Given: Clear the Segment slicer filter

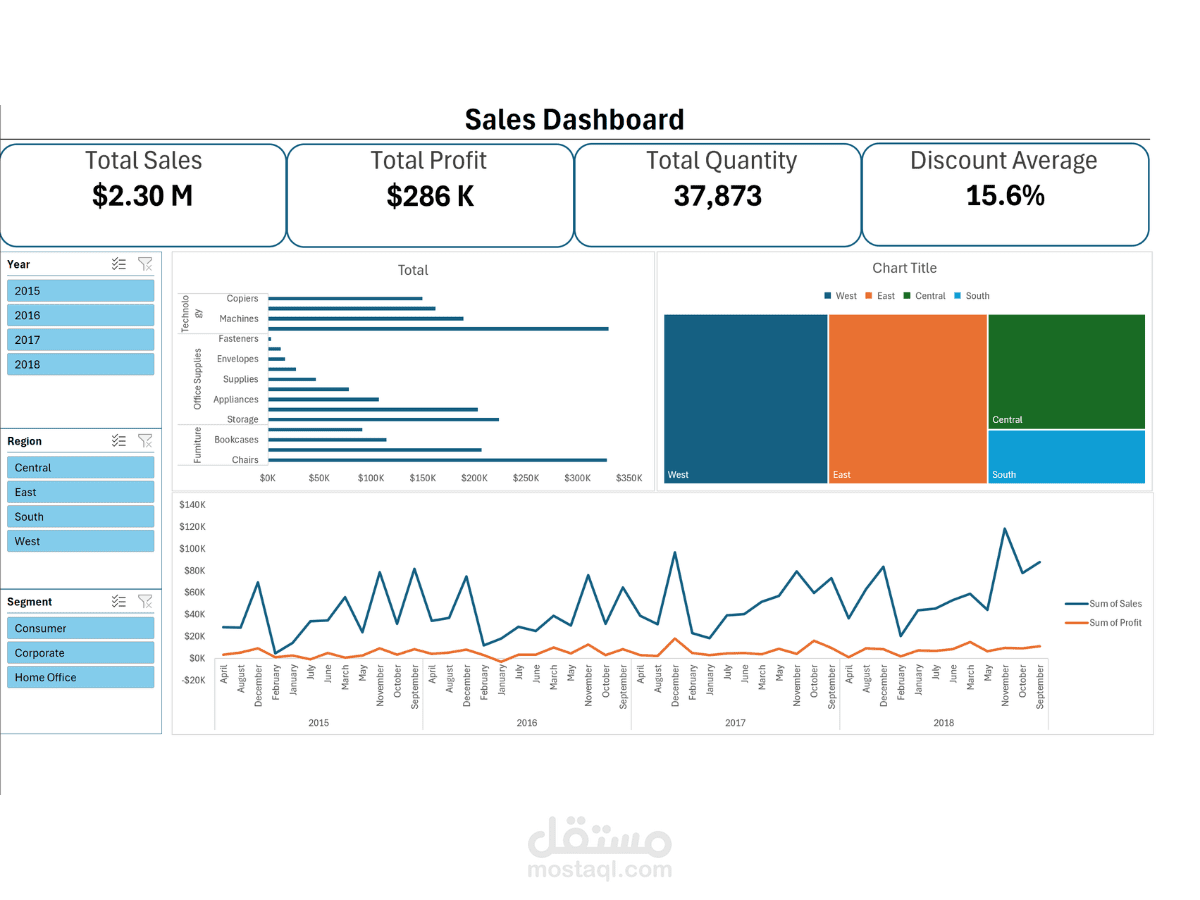Looking at the screenshot, I should pos(145,601).
